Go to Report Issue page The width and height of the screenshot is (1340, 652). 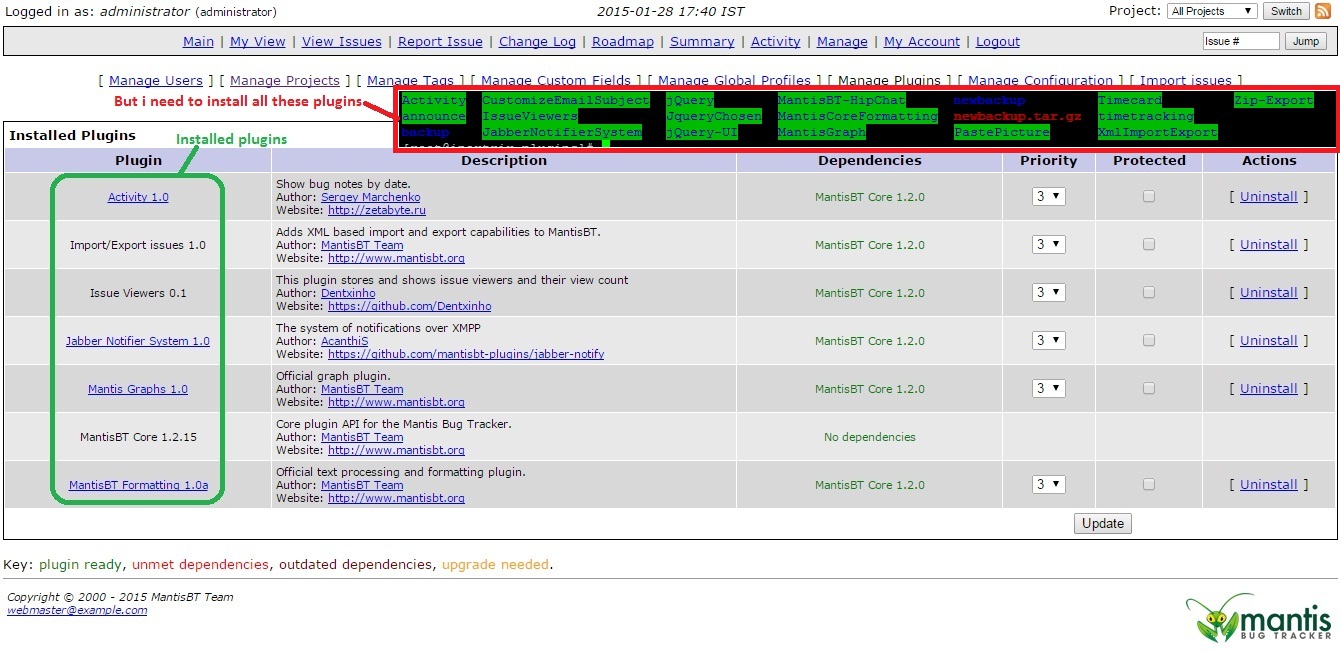pos(440,42)
